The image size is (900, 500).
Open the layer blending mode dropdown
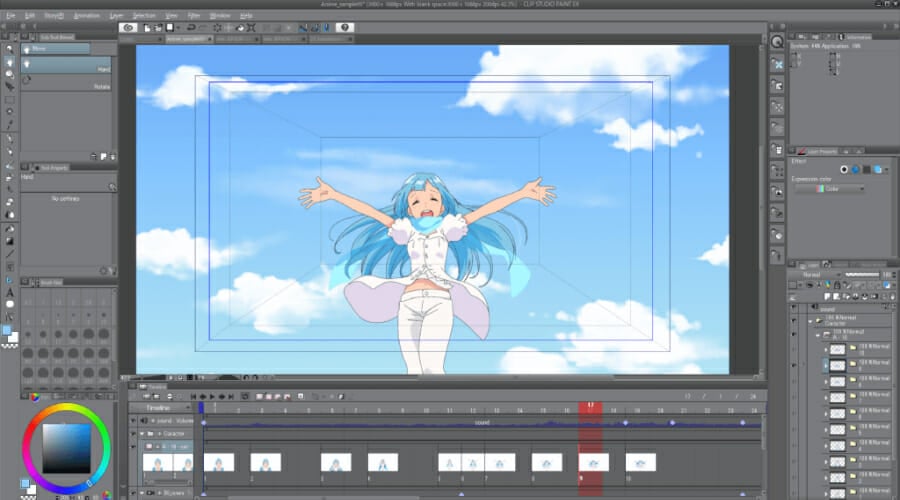pos(816,275)
